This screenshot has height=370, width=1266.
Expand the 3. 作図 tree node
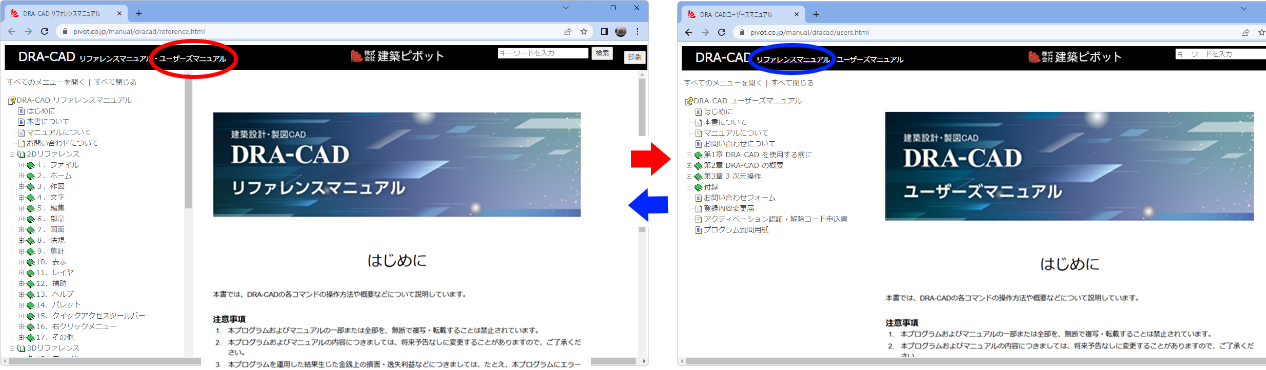click(x=21, y=186)
